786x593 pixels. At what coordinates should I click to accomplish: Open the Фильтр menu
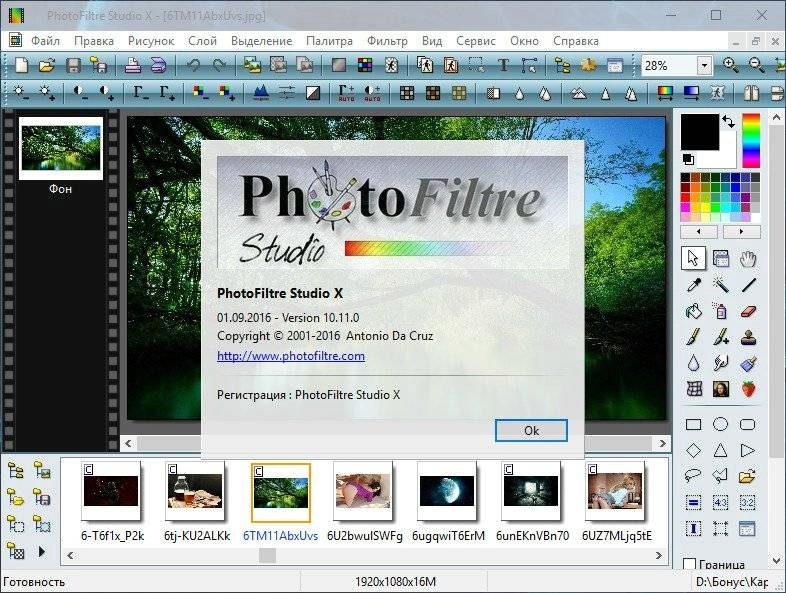click(x=387, y=41)
